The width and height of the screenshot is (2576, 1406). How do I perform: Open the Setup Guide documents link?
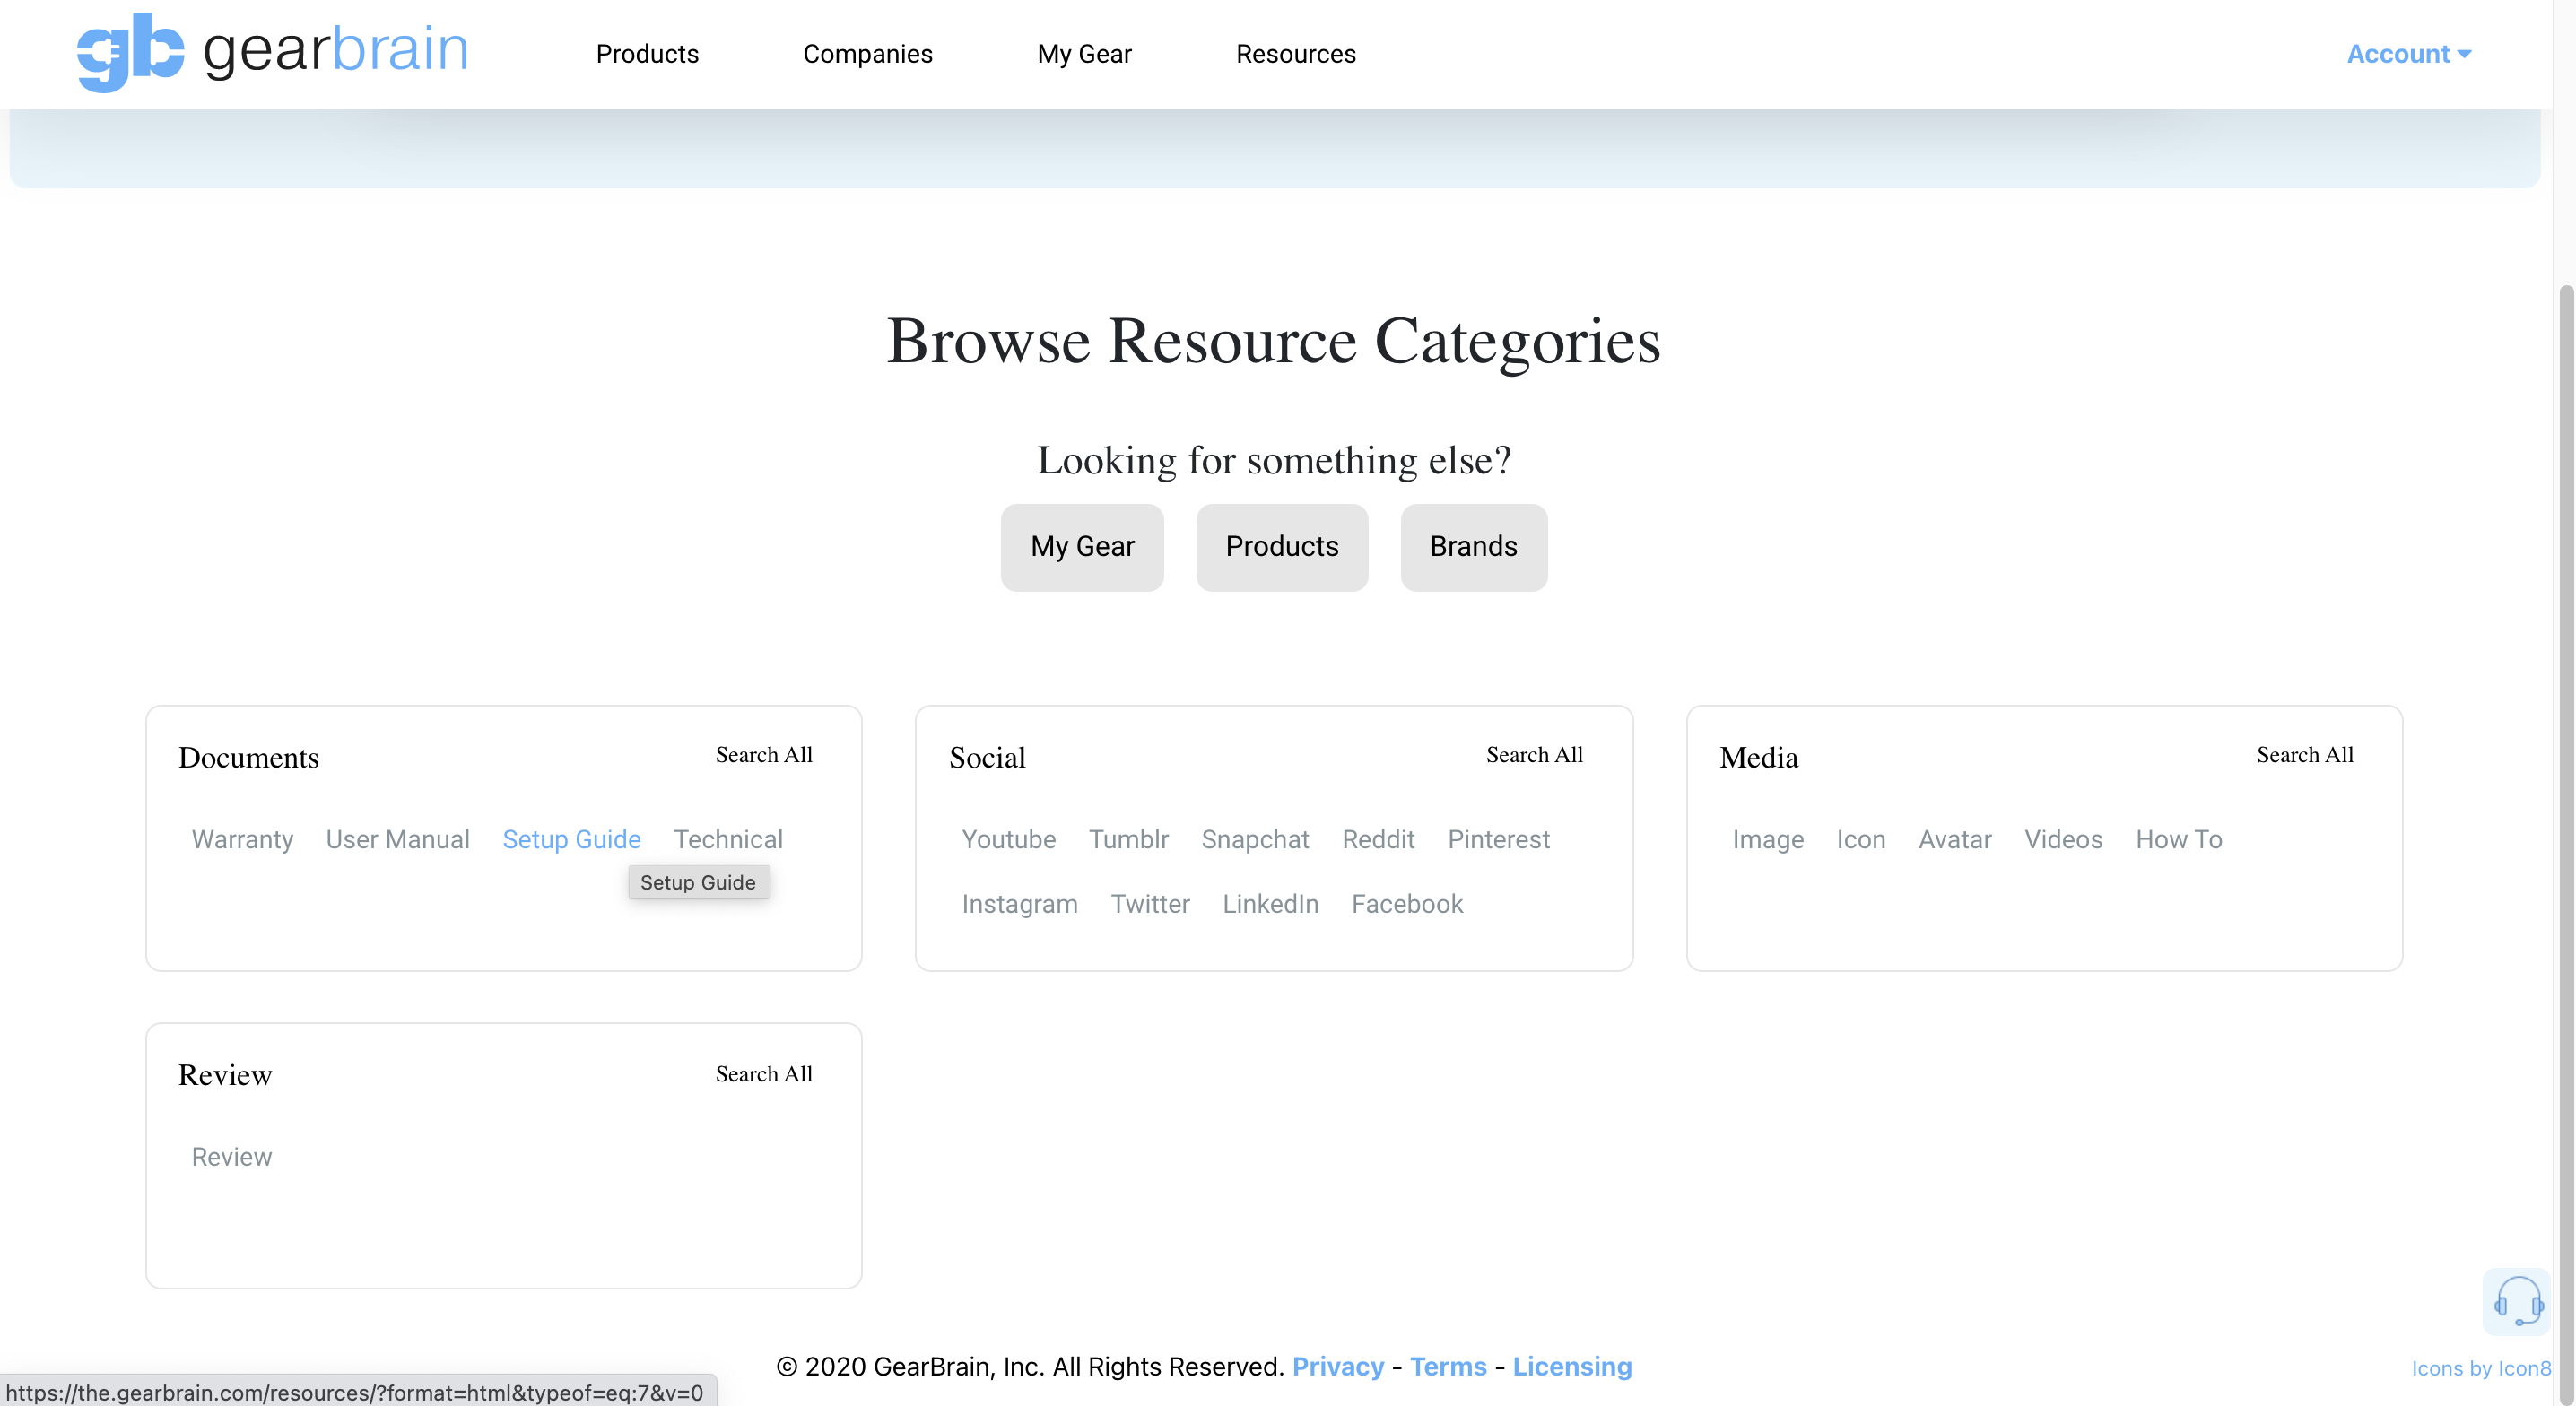(x=571, y=839)
